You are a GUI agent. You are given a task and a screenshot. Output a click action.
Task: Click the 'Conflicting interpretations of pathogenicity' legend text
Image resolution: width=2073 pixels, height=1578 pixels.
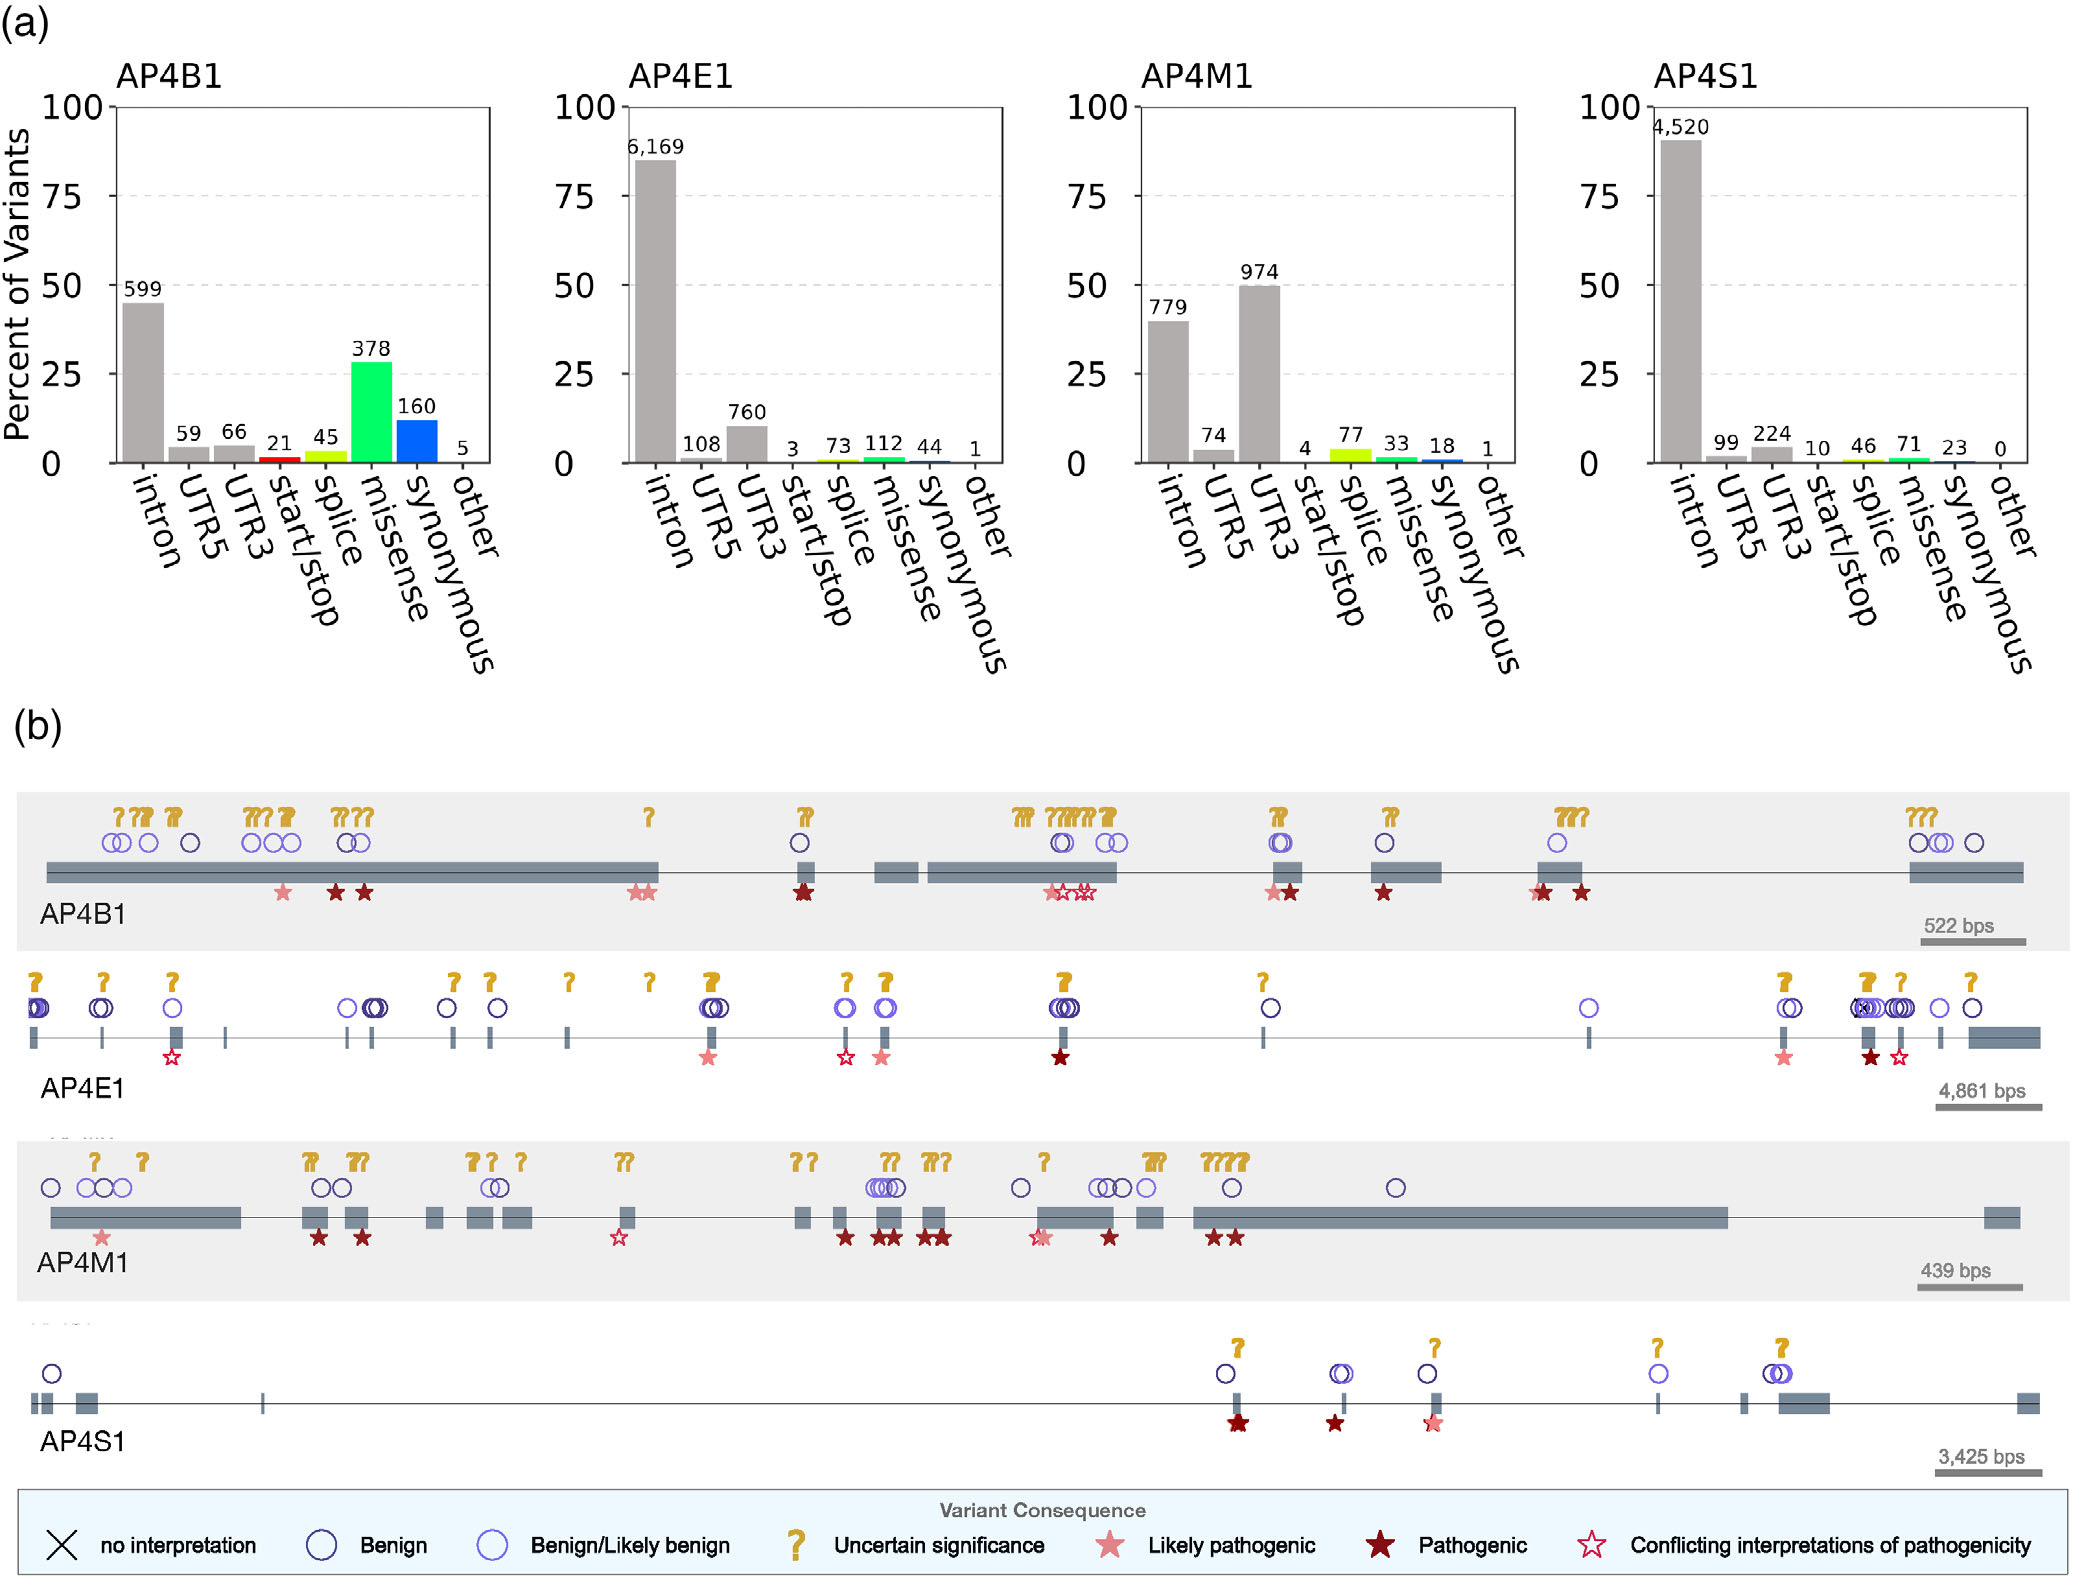[x=1830, y=1545]
